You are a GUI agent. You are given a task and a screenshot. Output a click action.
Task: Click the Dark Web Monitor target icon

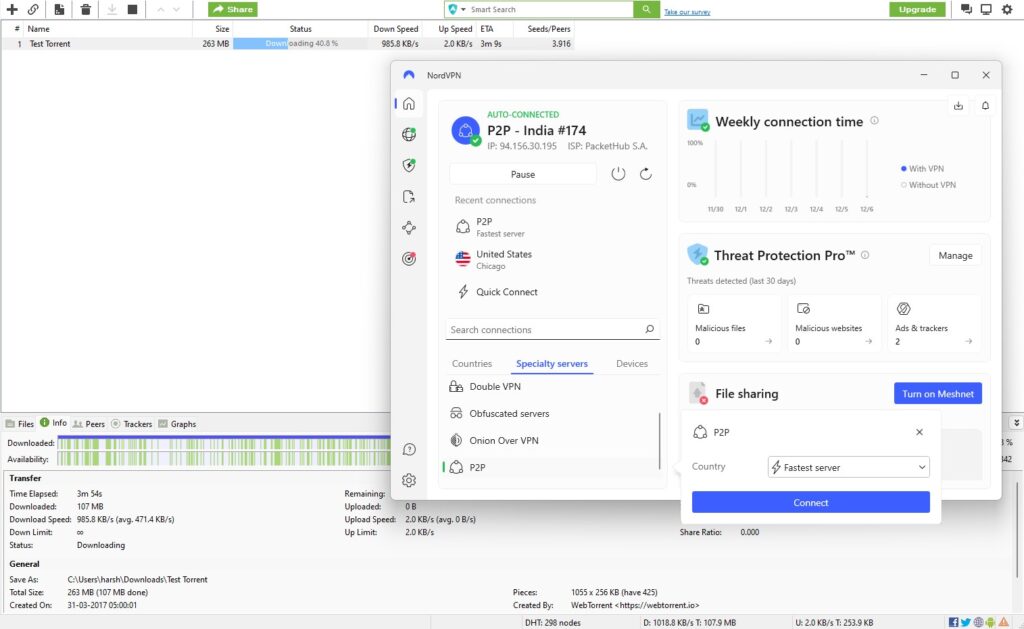coord(408,258)
